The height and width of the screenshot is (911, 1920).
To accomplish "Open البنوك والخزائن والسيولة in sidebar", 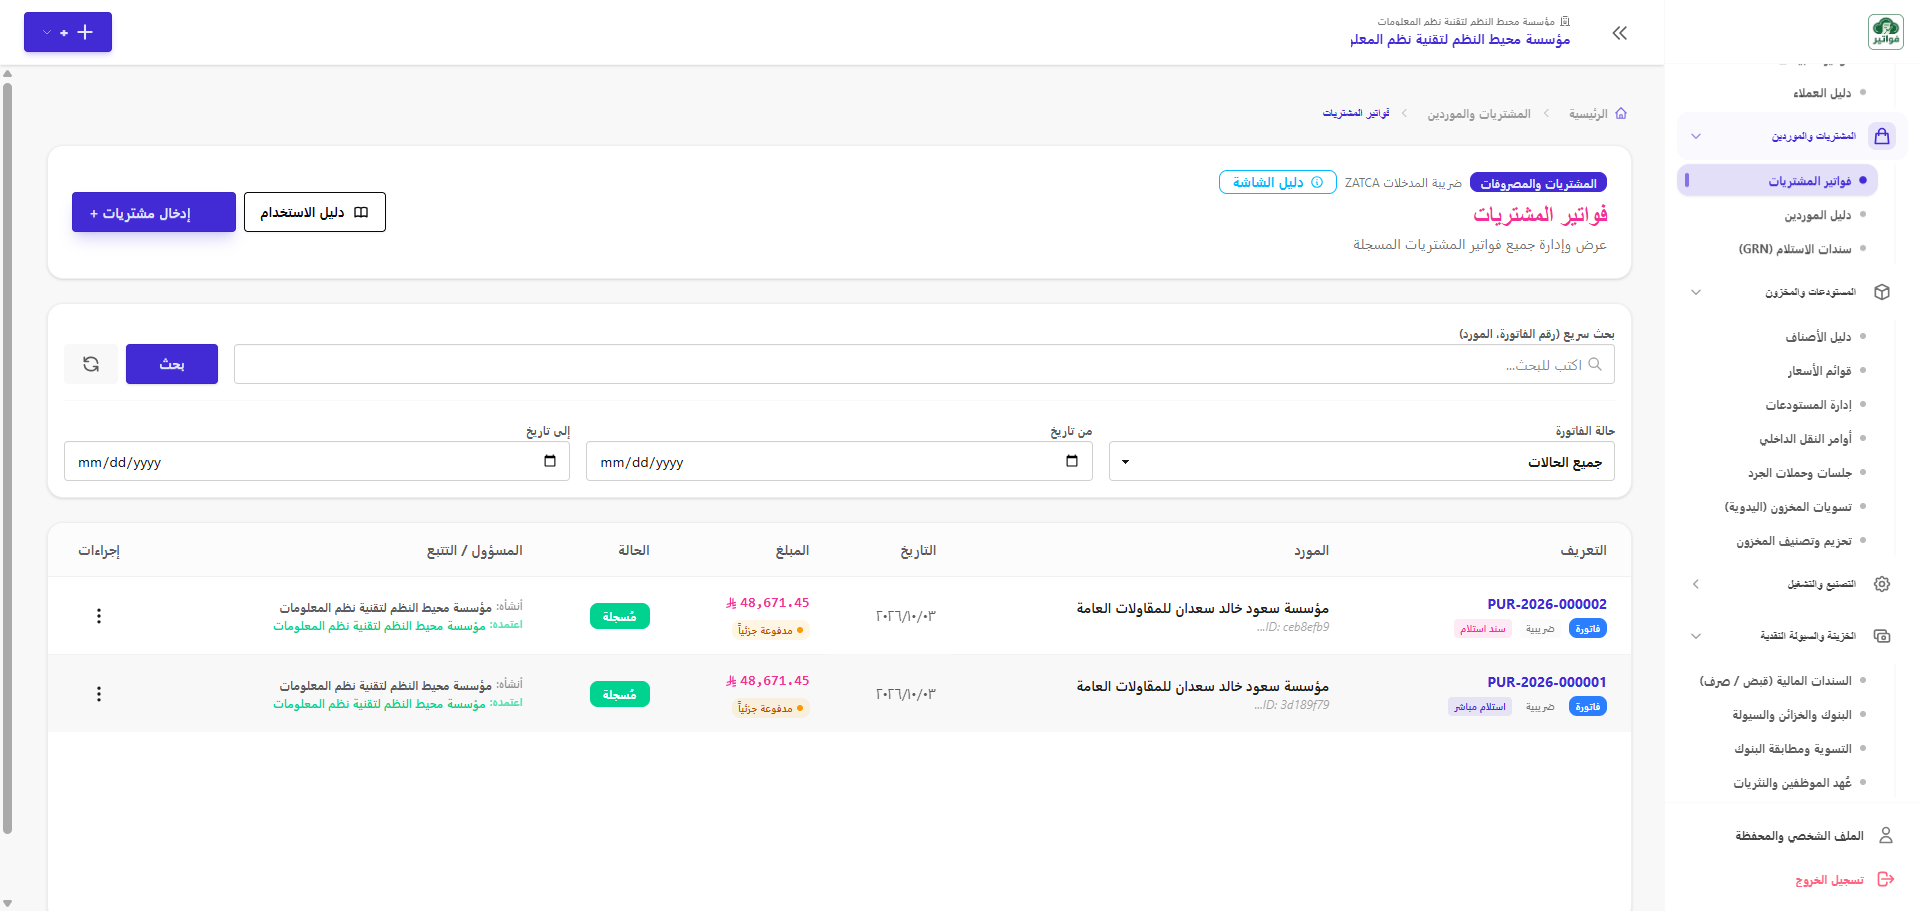I will coord(1792,715).
